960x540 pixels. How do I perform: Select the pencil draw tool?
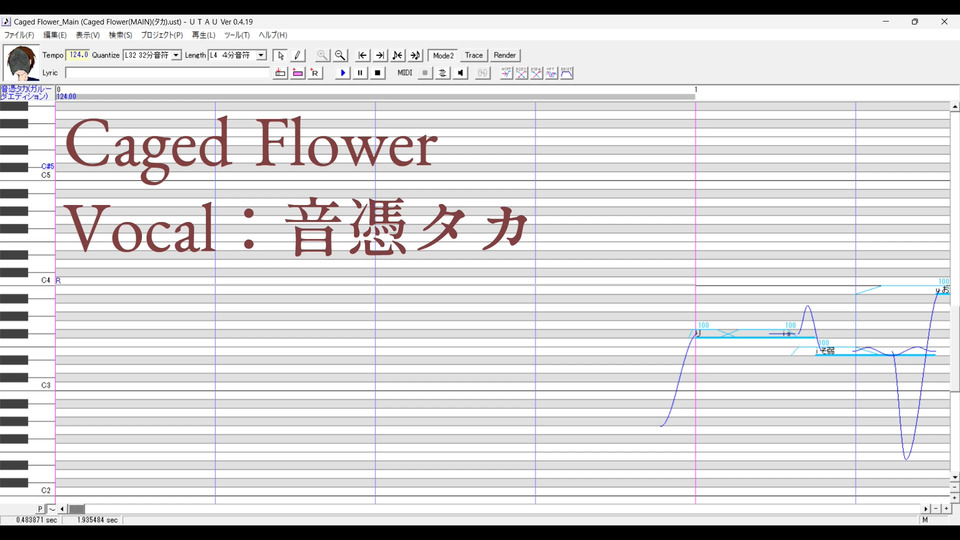(x=298, y=55)
